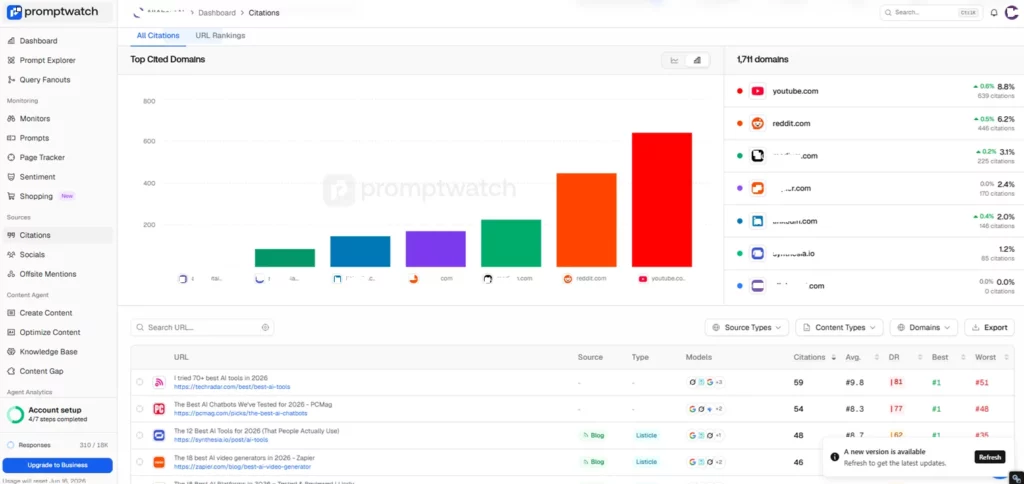1024x484 pixels.
Task: Open the Sentiment section
Action: click(x=37, y=177)
